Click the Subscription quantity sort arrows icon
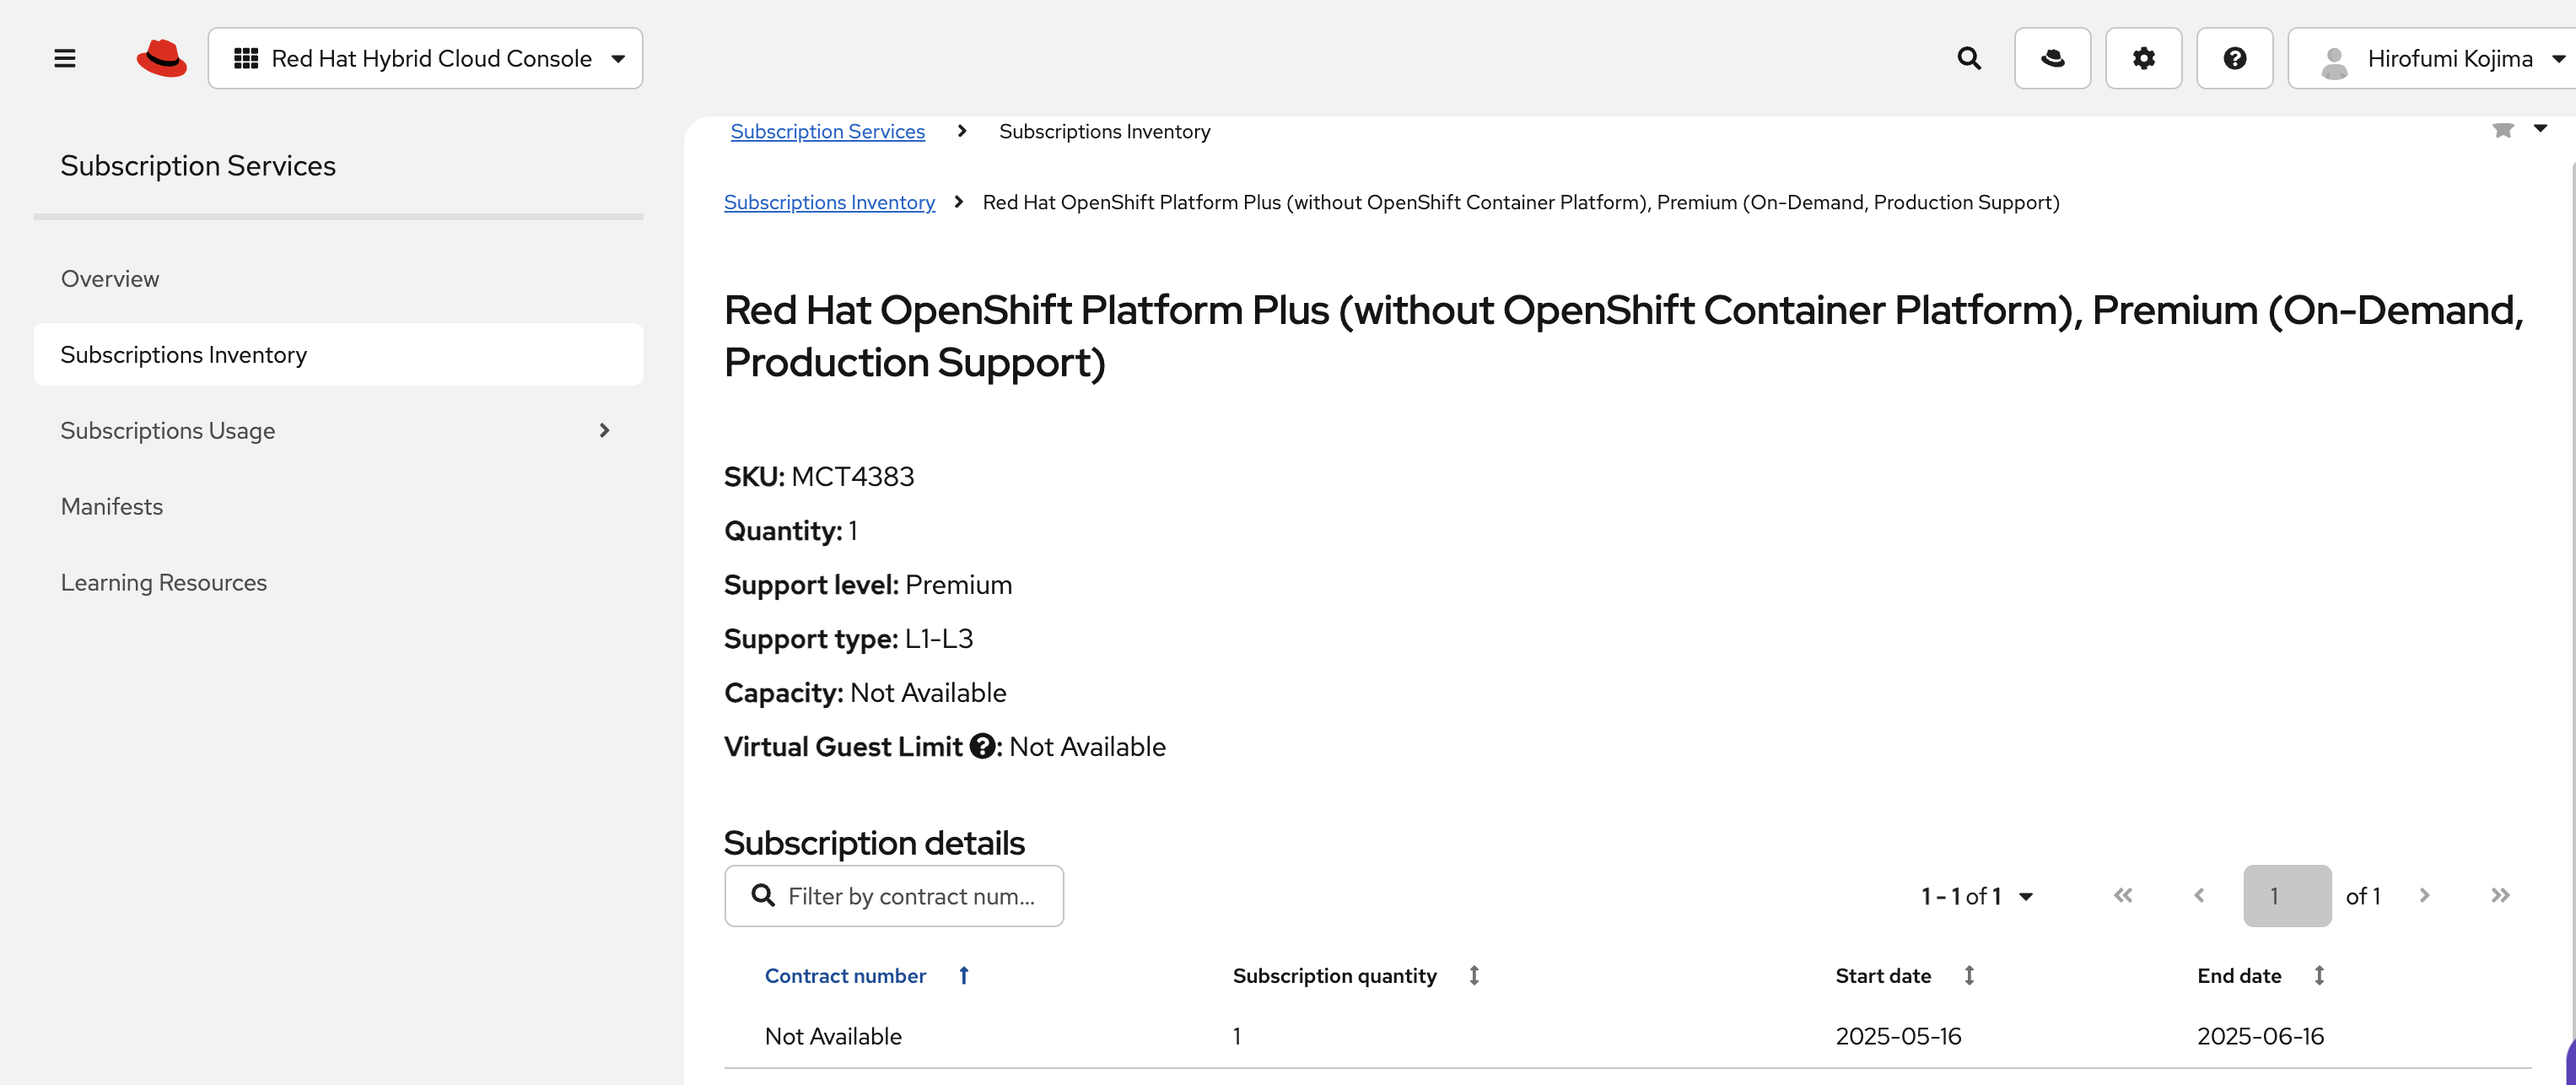 point(1473,975)
